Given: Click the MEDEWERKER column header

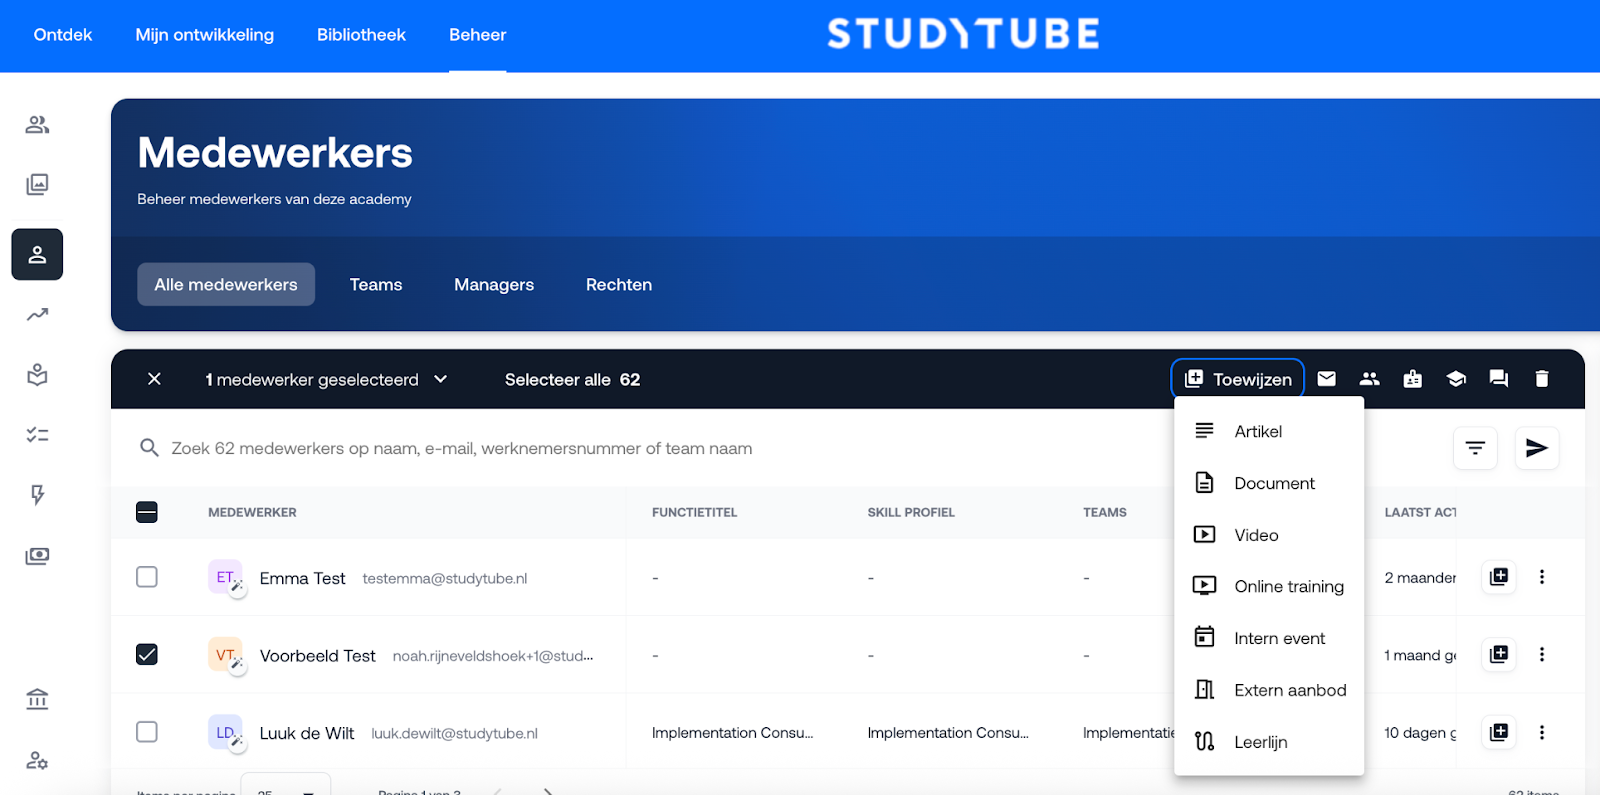Looking at the screenshot, I should (x=252, y=512).
